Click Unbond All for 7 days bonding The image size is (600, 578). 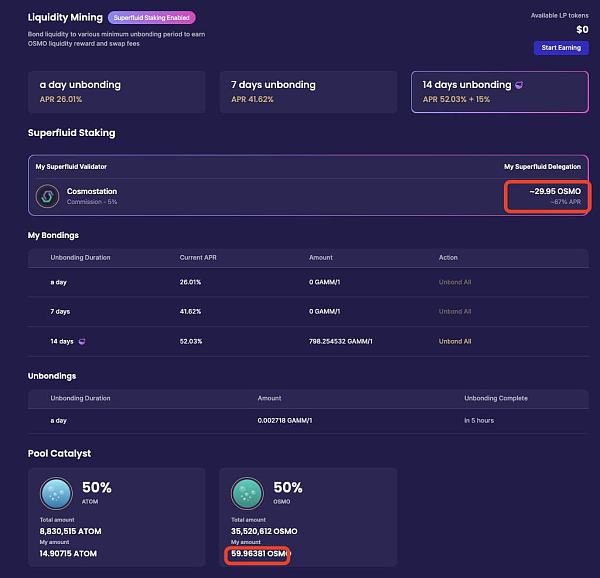(455, 312)
